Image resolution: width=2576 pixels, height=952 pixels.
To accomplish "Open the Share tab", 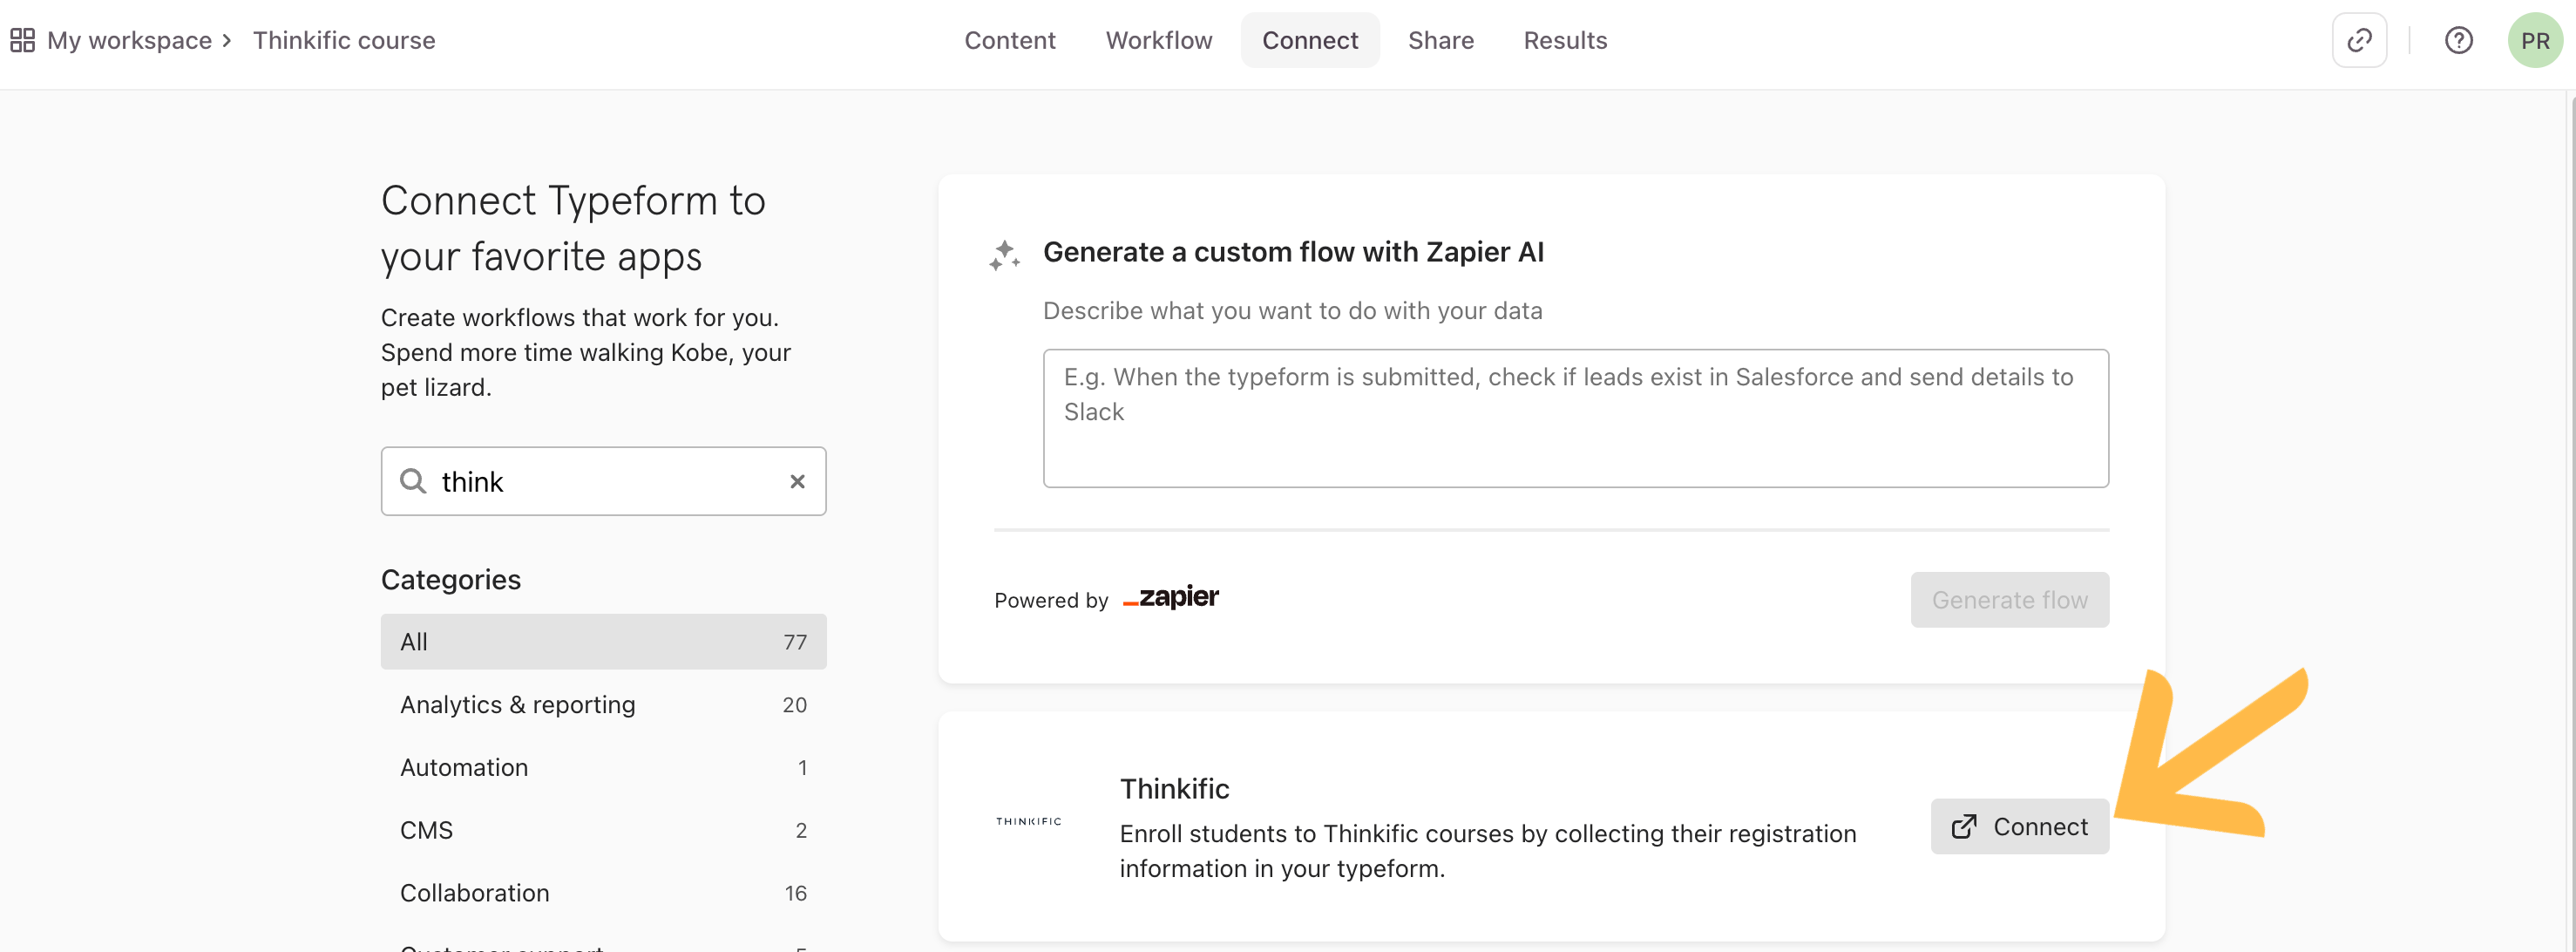I will coord(1440,40).
